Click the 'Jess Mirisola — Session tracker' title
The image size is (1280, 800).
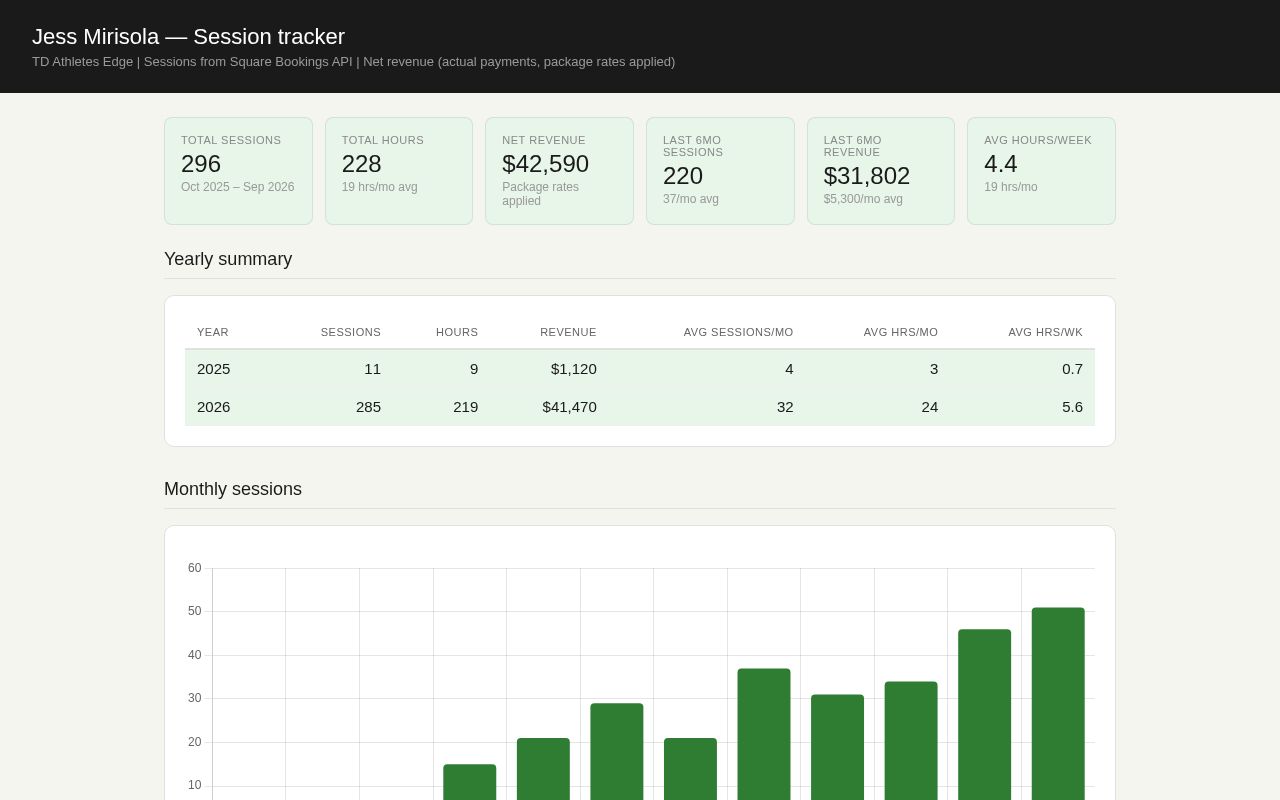188,37
